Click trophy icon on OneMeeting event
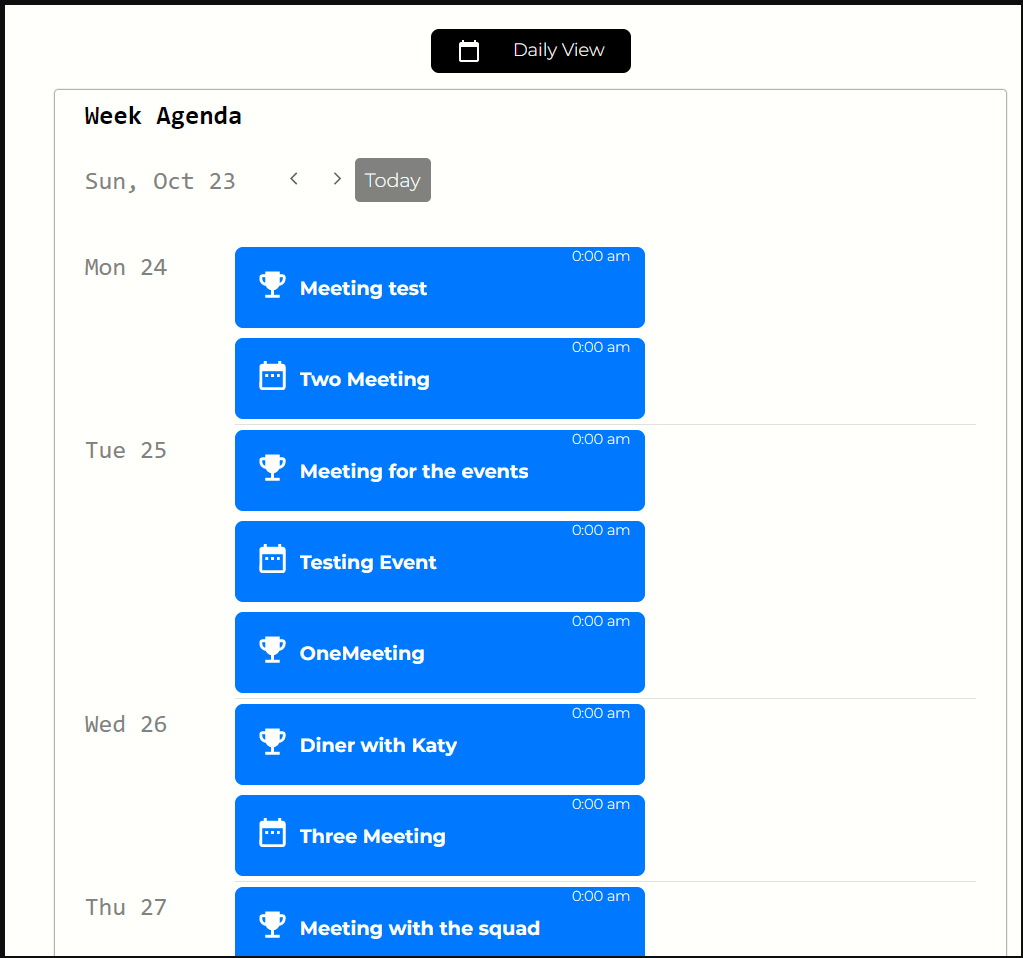The height and width of the screenshot is (958, 1023). (x=272, y=650)
